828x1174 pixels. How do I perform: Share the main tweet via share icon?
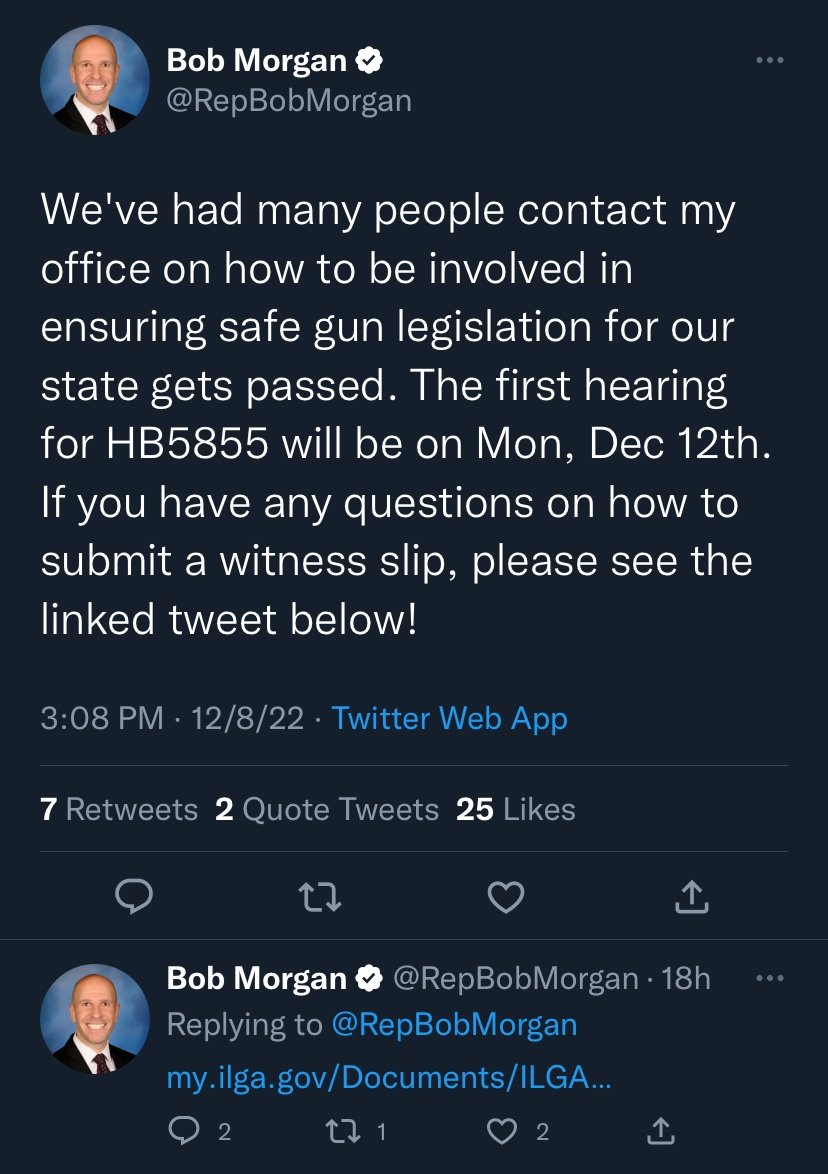point(691,896)
